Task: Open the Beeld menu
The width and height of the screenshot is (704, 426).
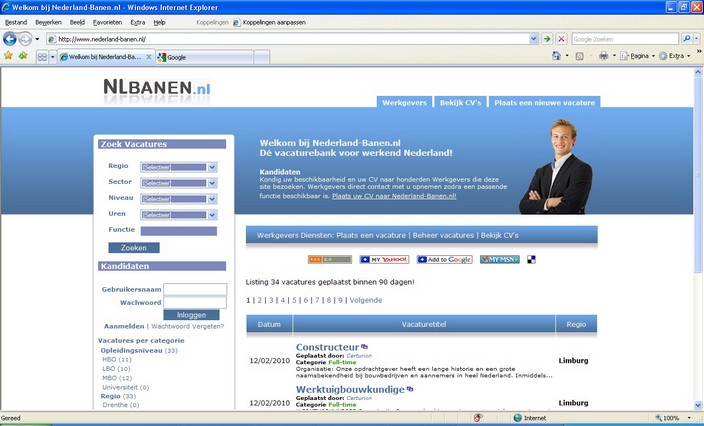Action: [77, 22]
